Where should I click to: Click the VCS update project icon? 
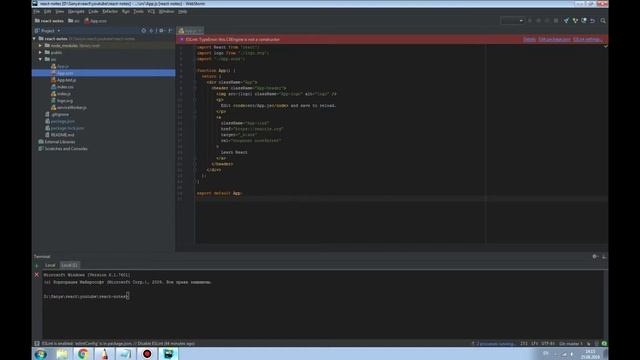(x=566, y=20)
